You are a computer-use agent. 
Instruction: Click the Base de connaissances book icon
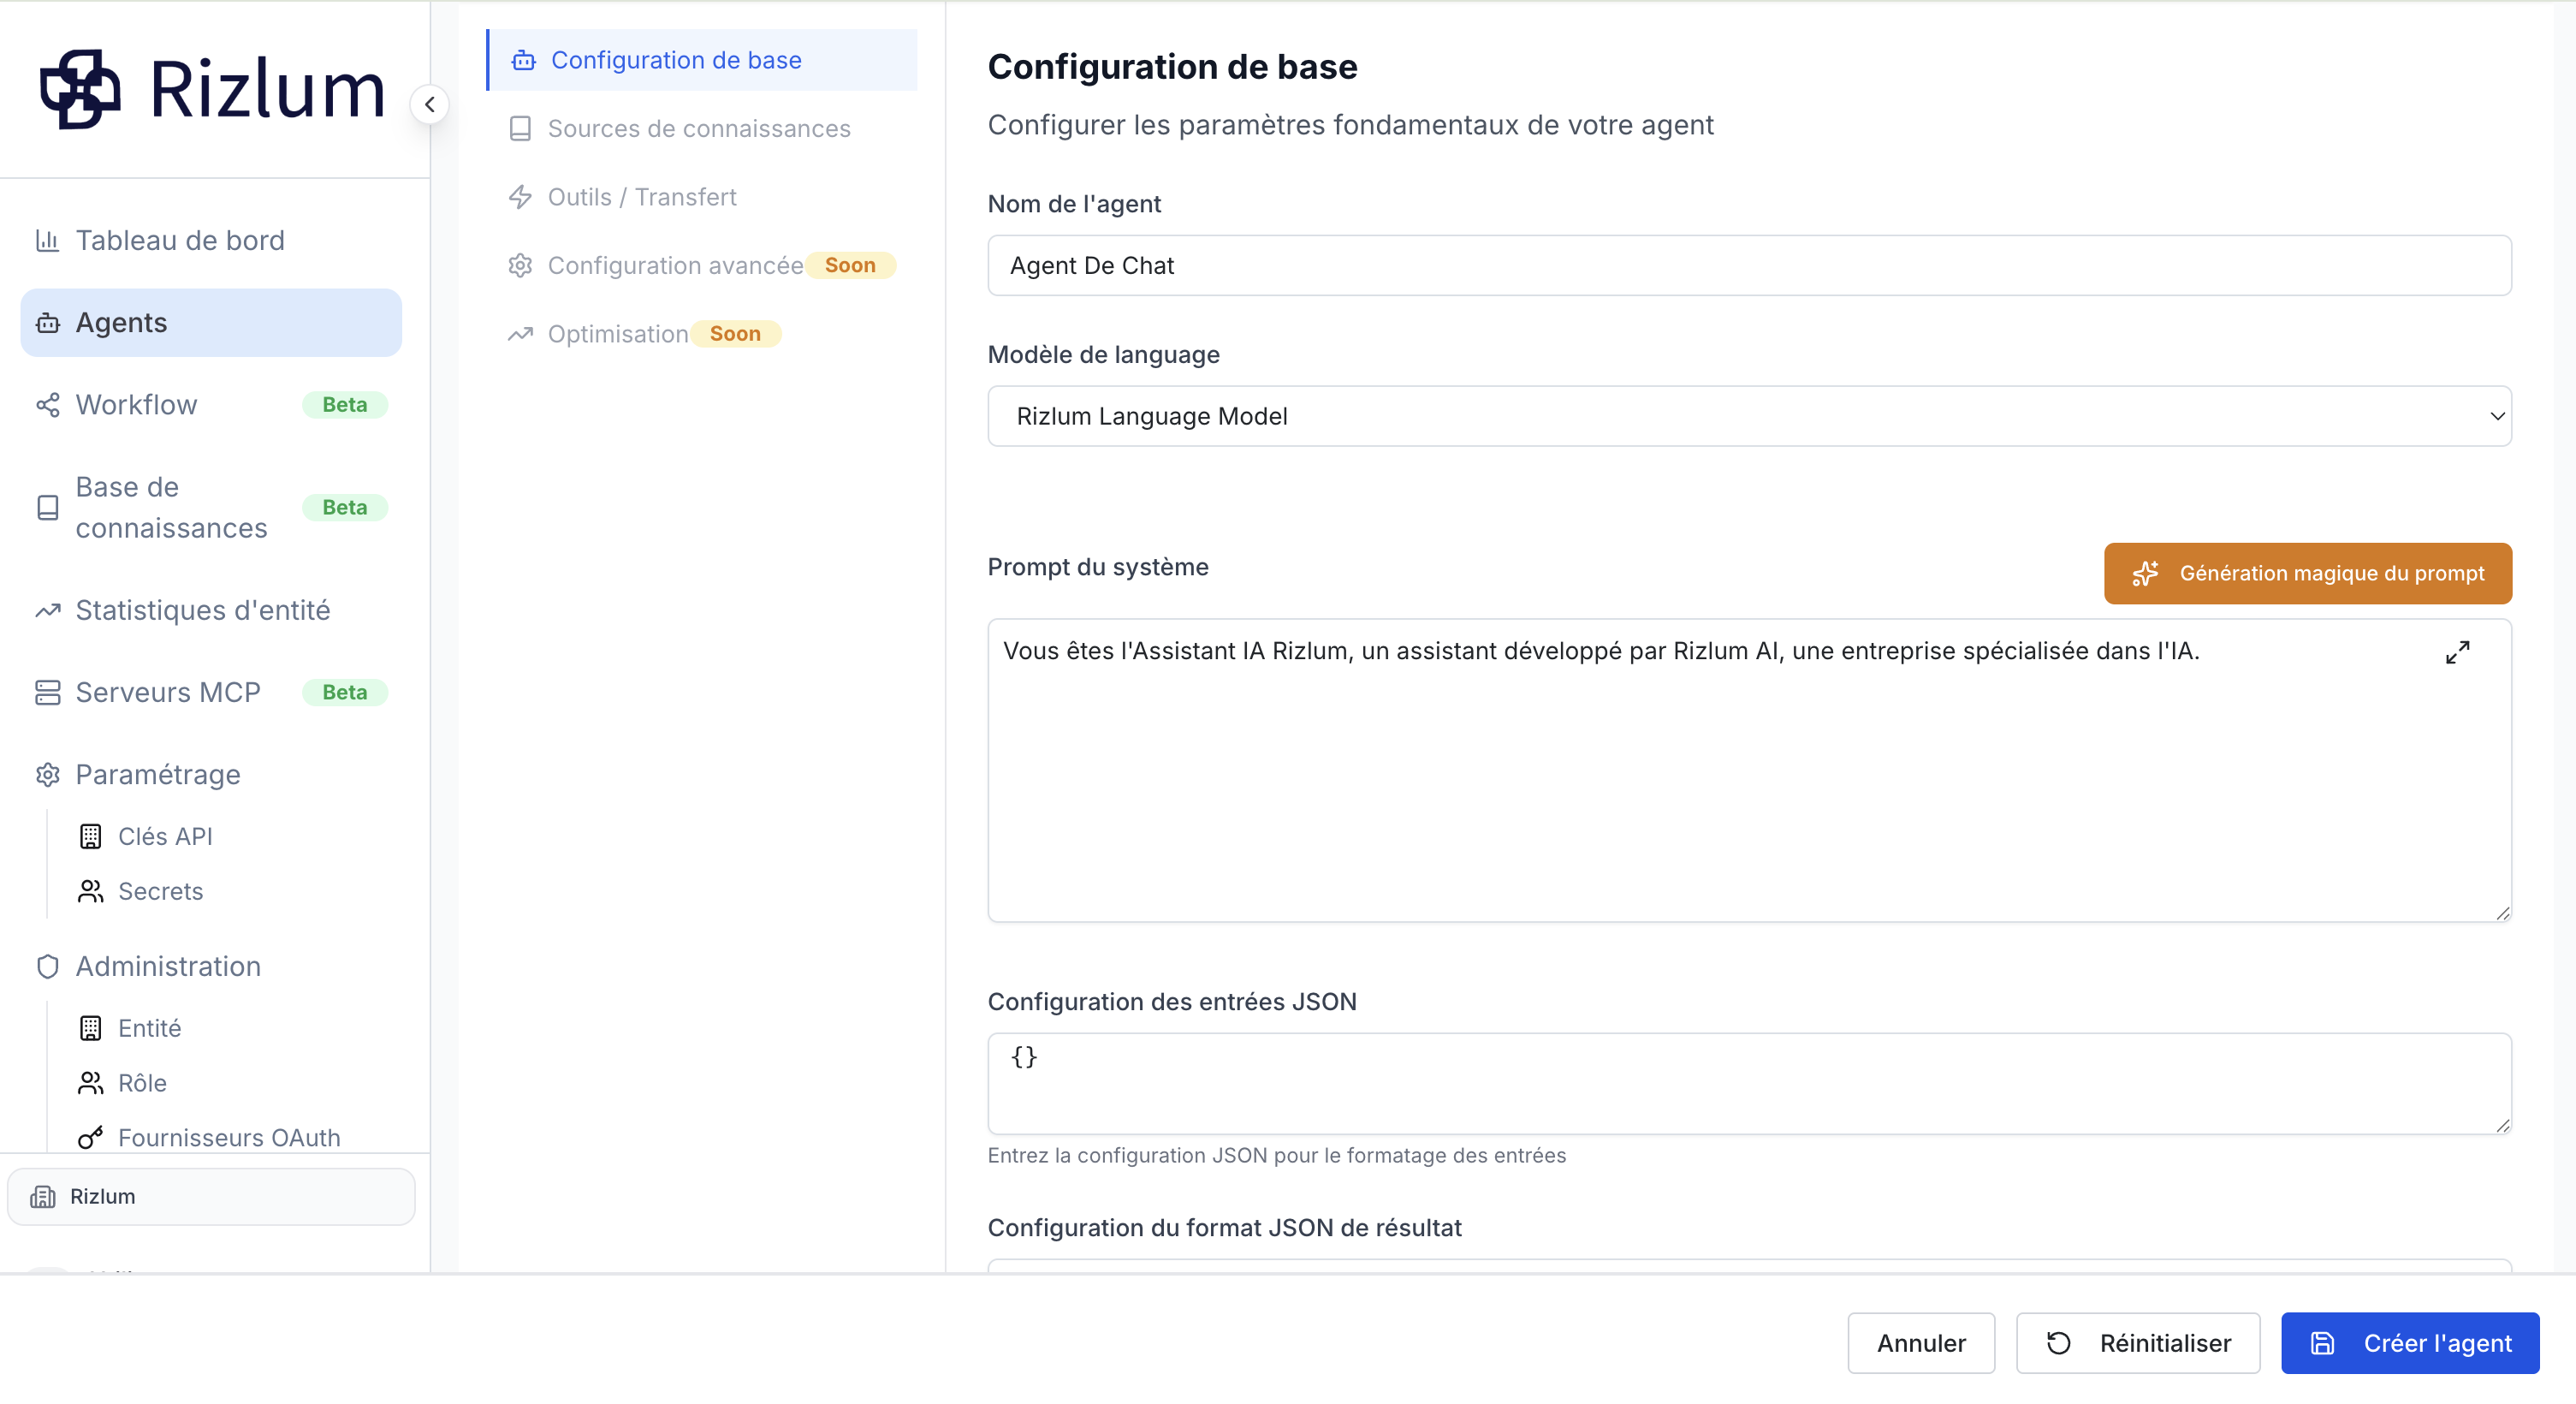pyautogui.click(x=47, y=508)
